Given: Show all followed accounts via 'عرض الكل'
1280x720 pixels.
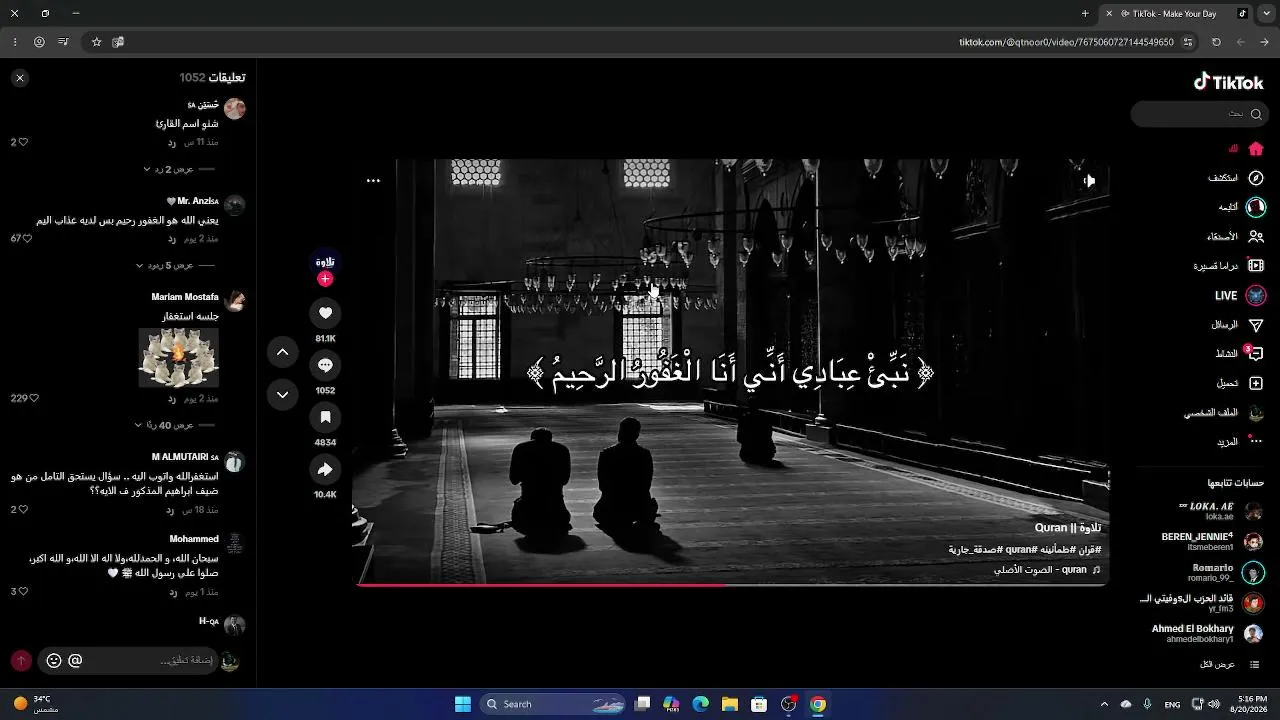Looking at the screenshot, I should pyautogui.click(x=1218, y=664).
